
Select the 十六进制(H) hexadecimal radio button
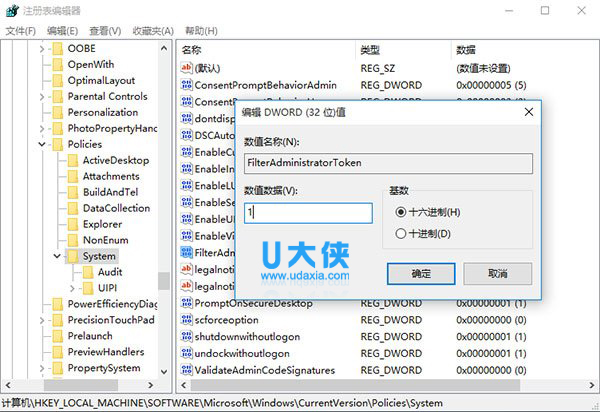(401, 212)
